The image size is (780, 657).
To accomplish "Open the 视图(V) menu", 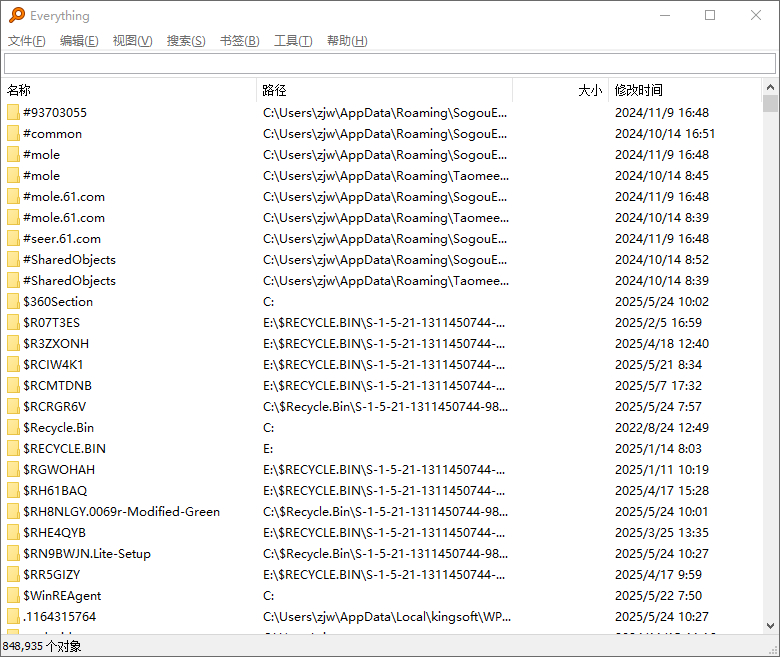I will [132, 41].
